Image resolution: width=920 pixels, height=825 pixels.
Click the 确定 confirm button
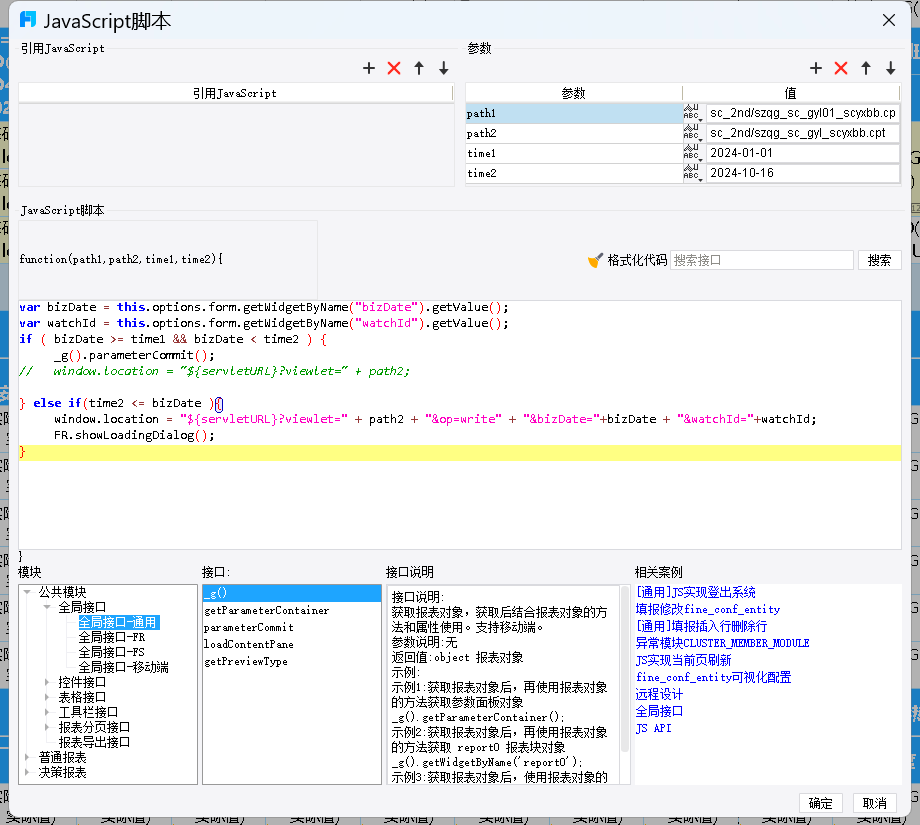pos(820,803)
